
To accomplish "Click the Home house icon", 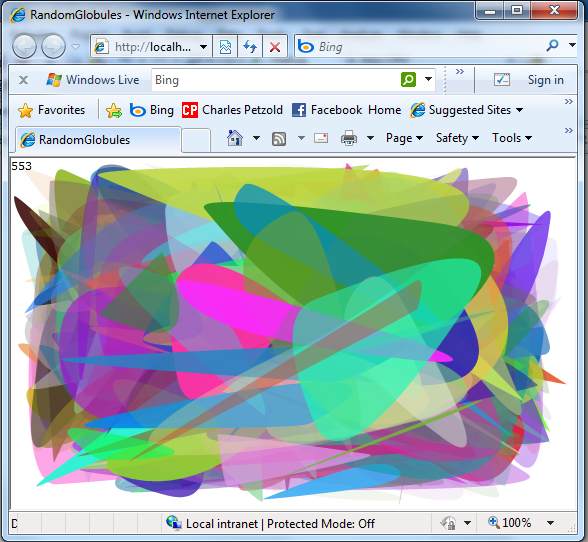I will point(235,138).
